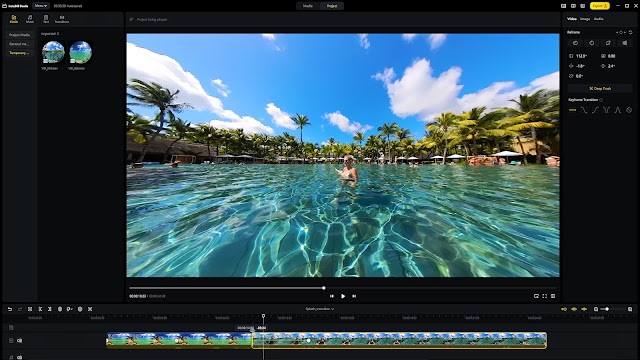640x360 pixels.
Task: Click the yellow Export button
Action: [600, 6]
